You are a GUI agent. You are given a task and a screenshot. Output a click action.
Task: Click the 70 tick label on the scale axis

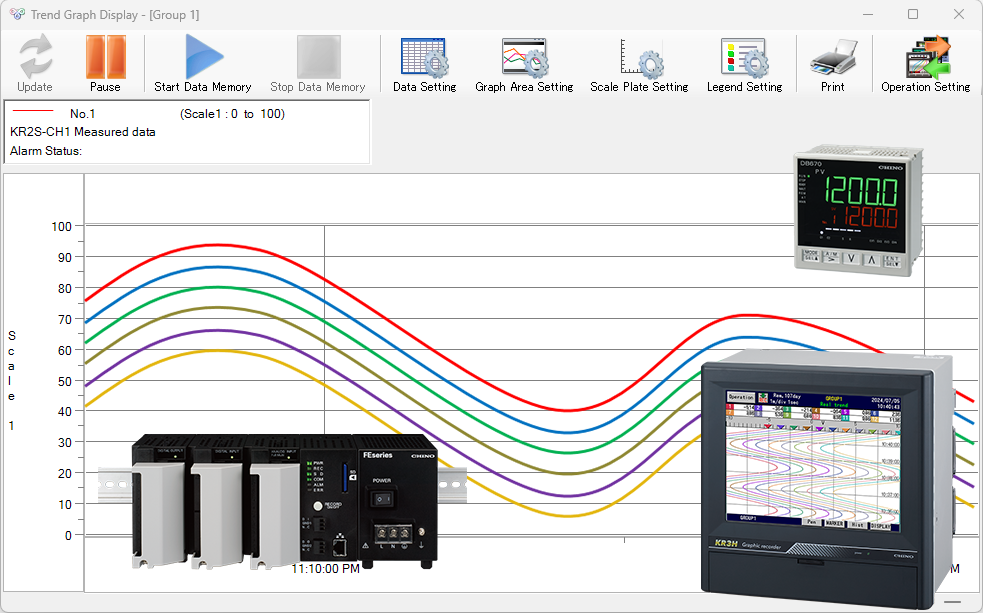[x=65, y=319]
